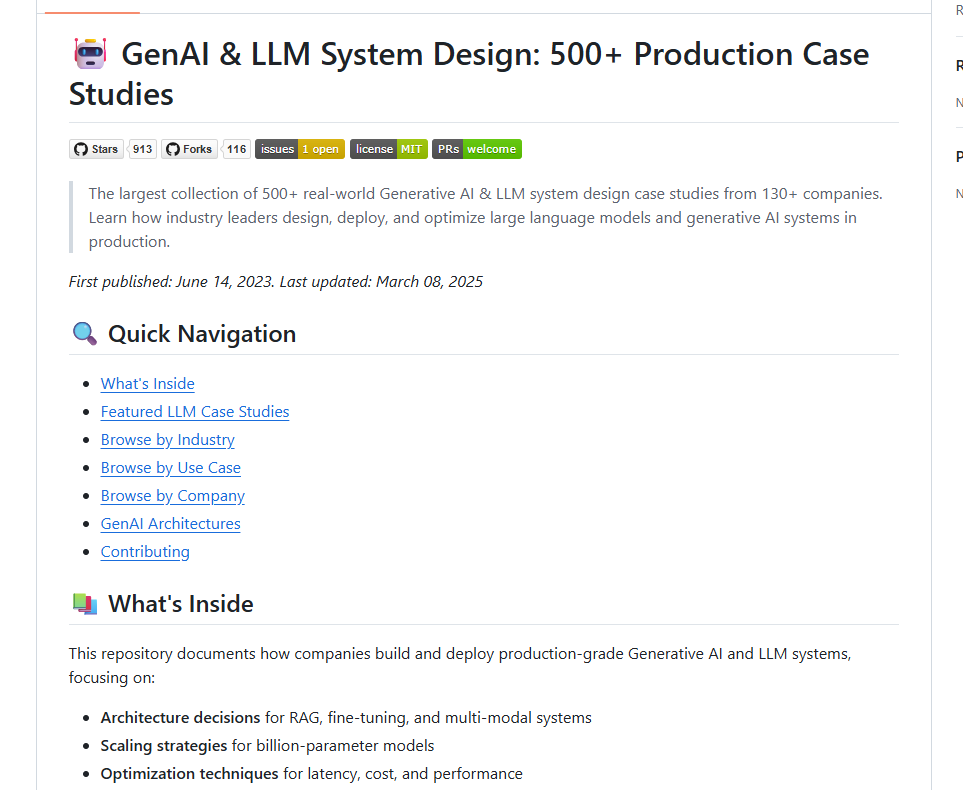Screen dimensions: 963x790
Task: Navigate to GenAI Architectures link
Action: coord(171,524)
